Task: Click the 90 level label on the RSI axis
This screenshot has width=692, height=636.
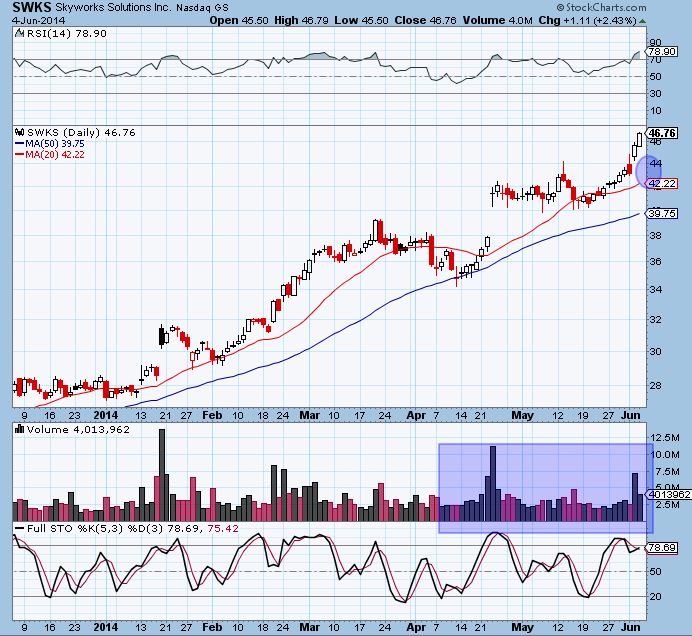Action: point(655,42)
